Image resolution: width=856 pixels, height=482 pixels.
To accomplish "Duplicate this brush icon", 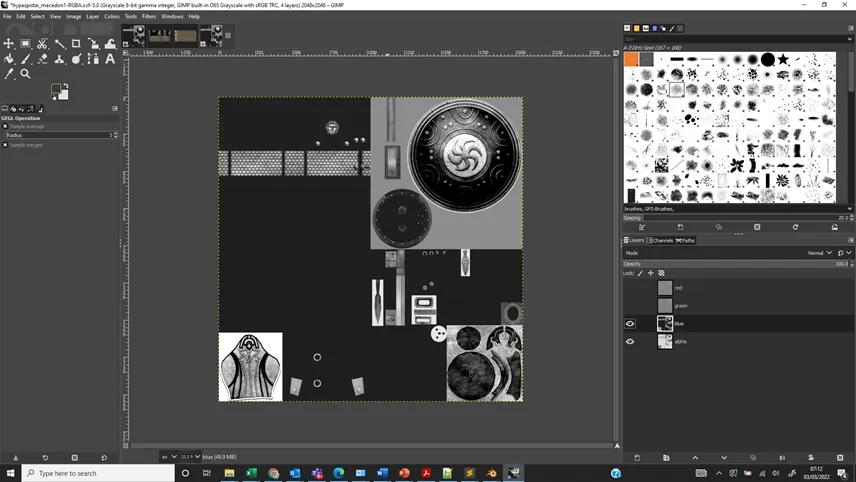I will coord(718,227).
